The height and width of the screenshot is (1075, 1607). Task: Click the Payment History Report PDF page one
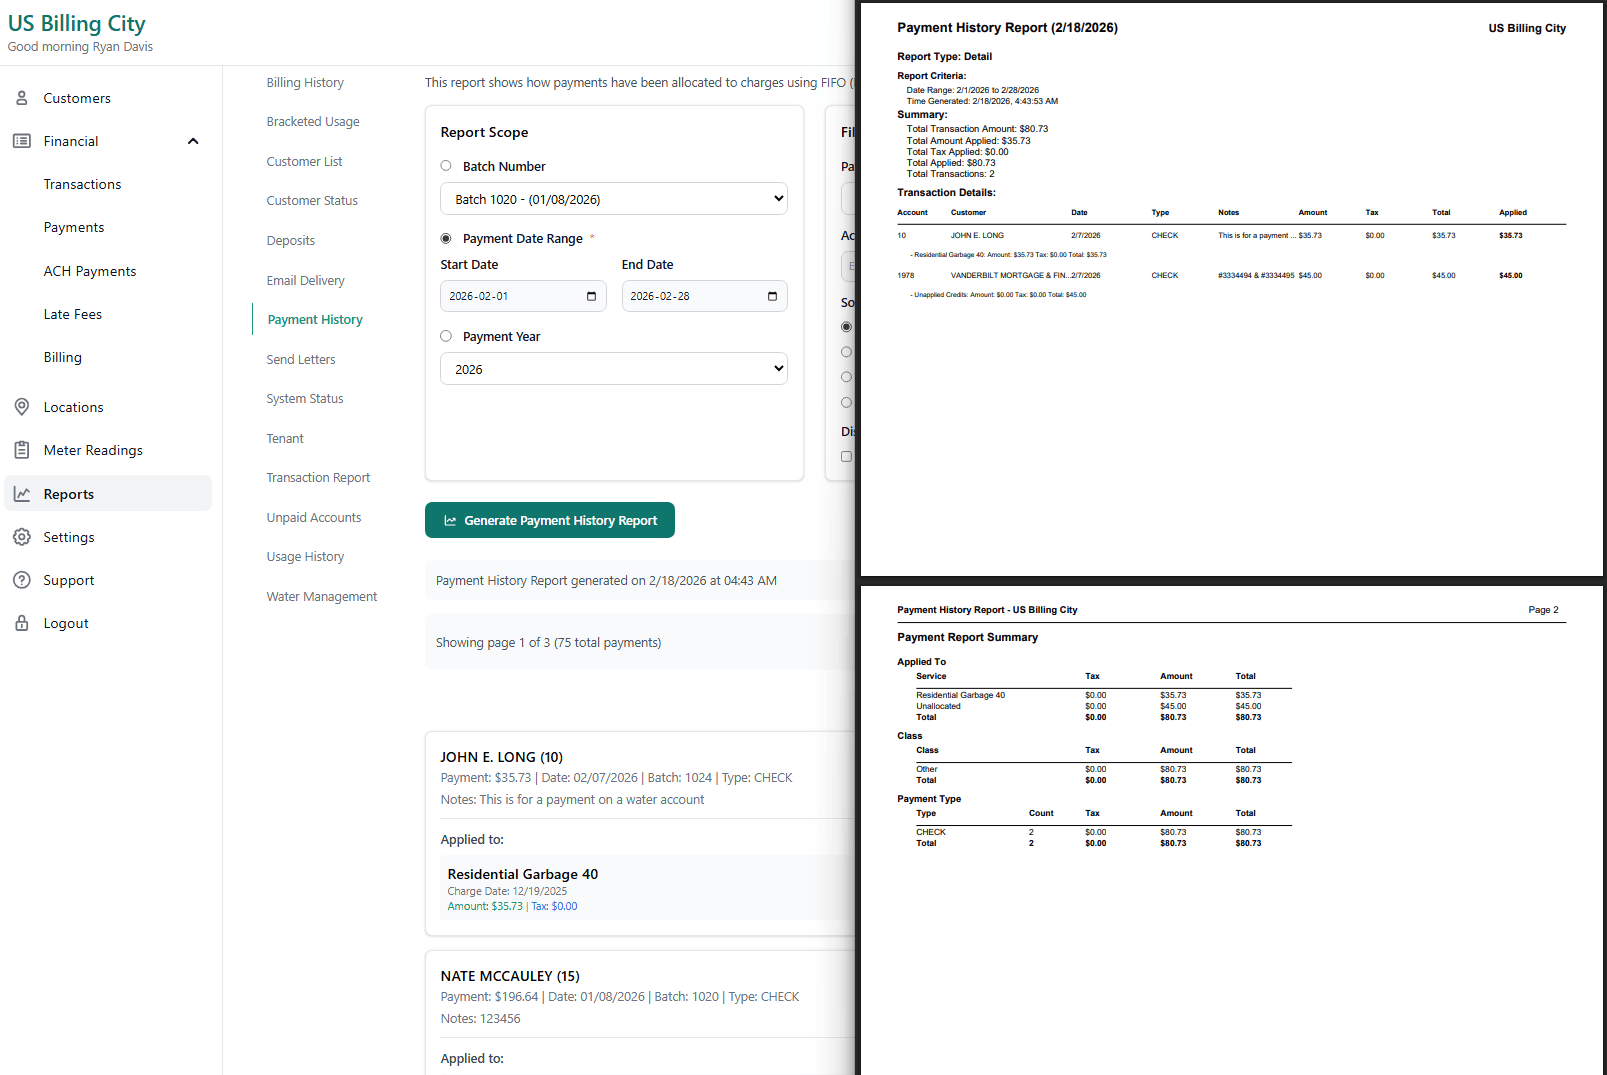(x=1232, y=289)
